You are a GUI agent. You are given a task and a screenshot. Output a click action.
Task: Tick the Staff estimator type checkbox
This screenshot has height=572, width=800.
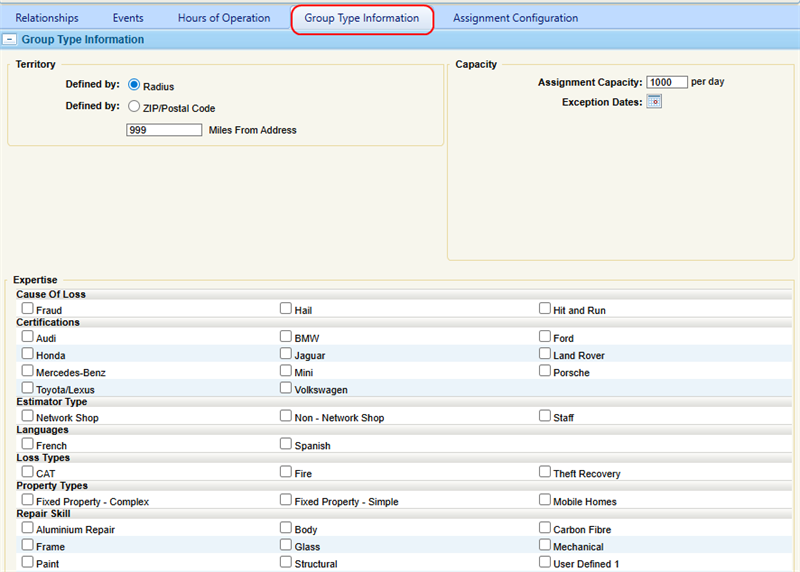click(545, 415)
